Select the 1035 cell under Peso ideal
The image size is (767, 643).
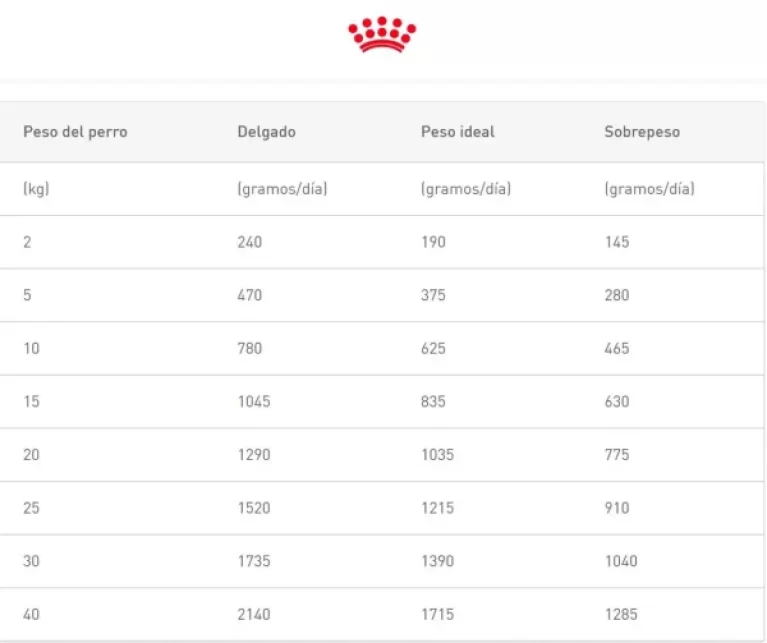tap(437, 455)
